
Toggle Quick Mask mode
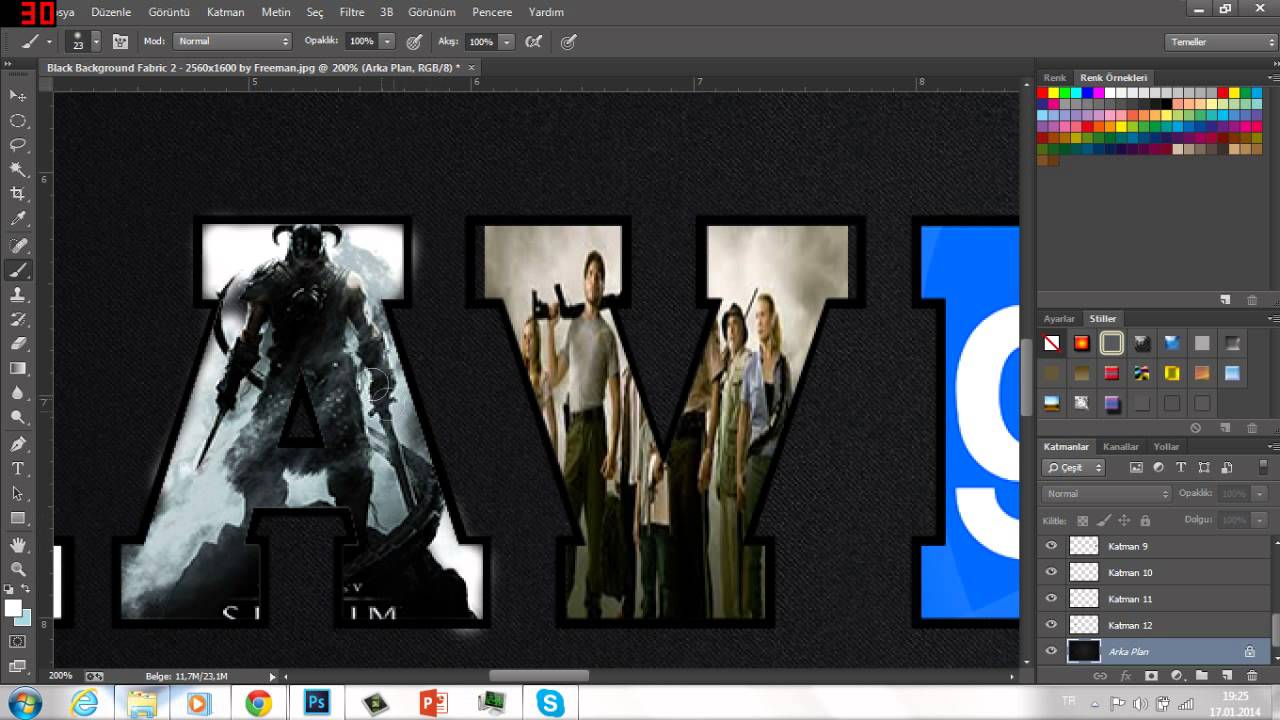coord(18,641)
